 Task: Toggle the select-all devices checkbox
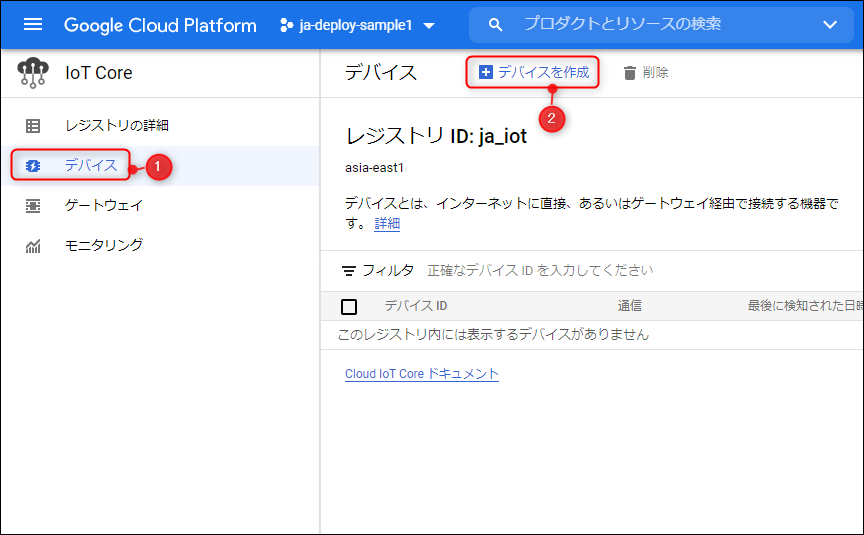(349, 306)
